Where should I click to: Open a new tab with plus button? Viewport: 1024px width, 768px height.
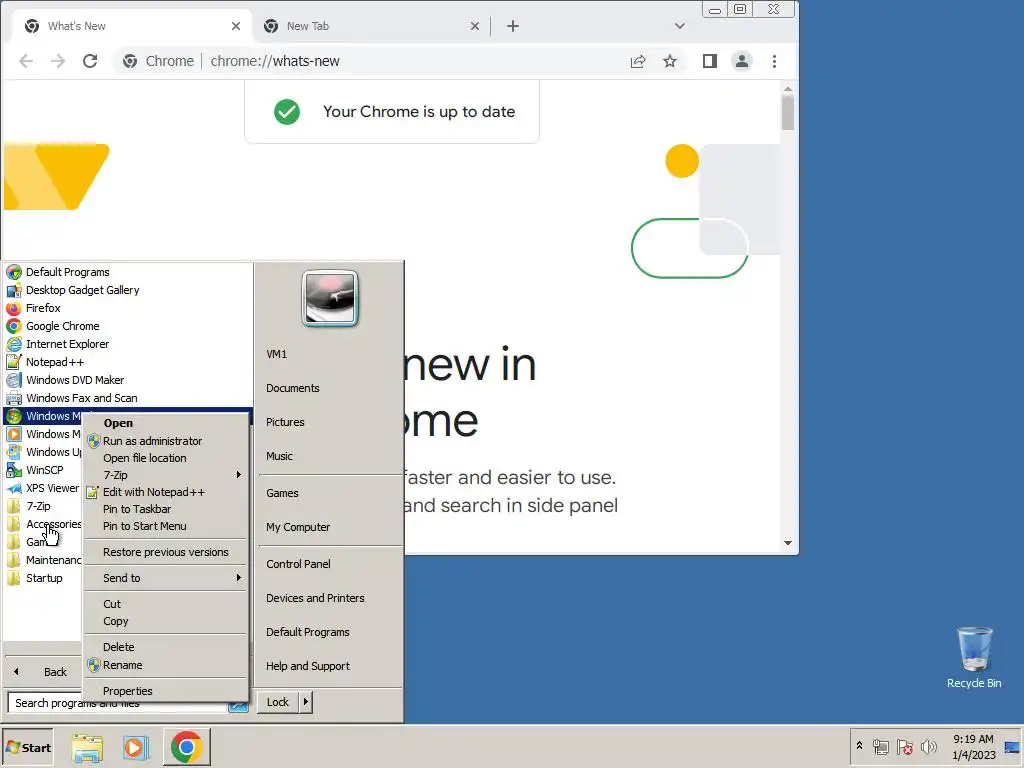coord(513,26)
